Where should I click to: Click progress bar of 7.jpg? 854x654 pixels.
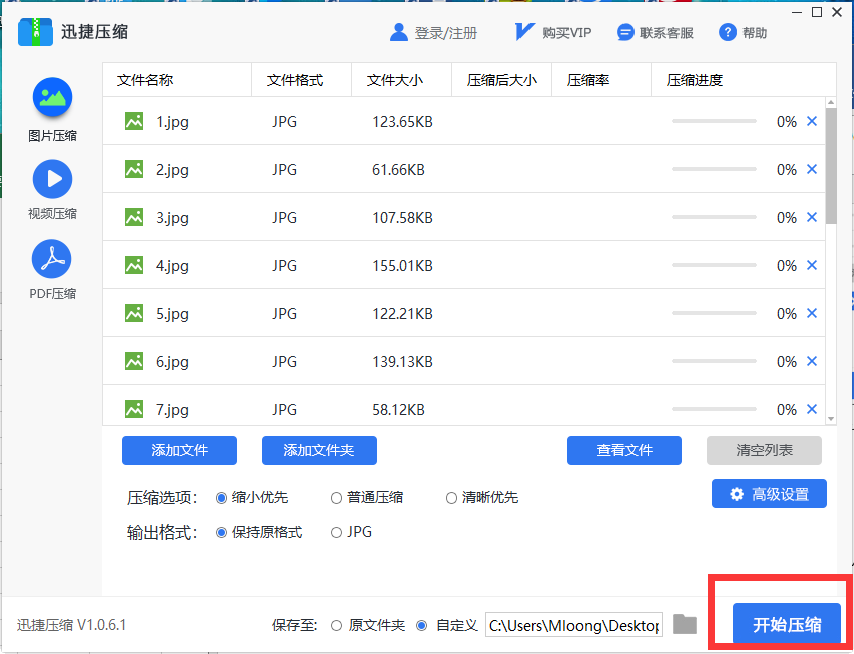(x=714, y=408)
